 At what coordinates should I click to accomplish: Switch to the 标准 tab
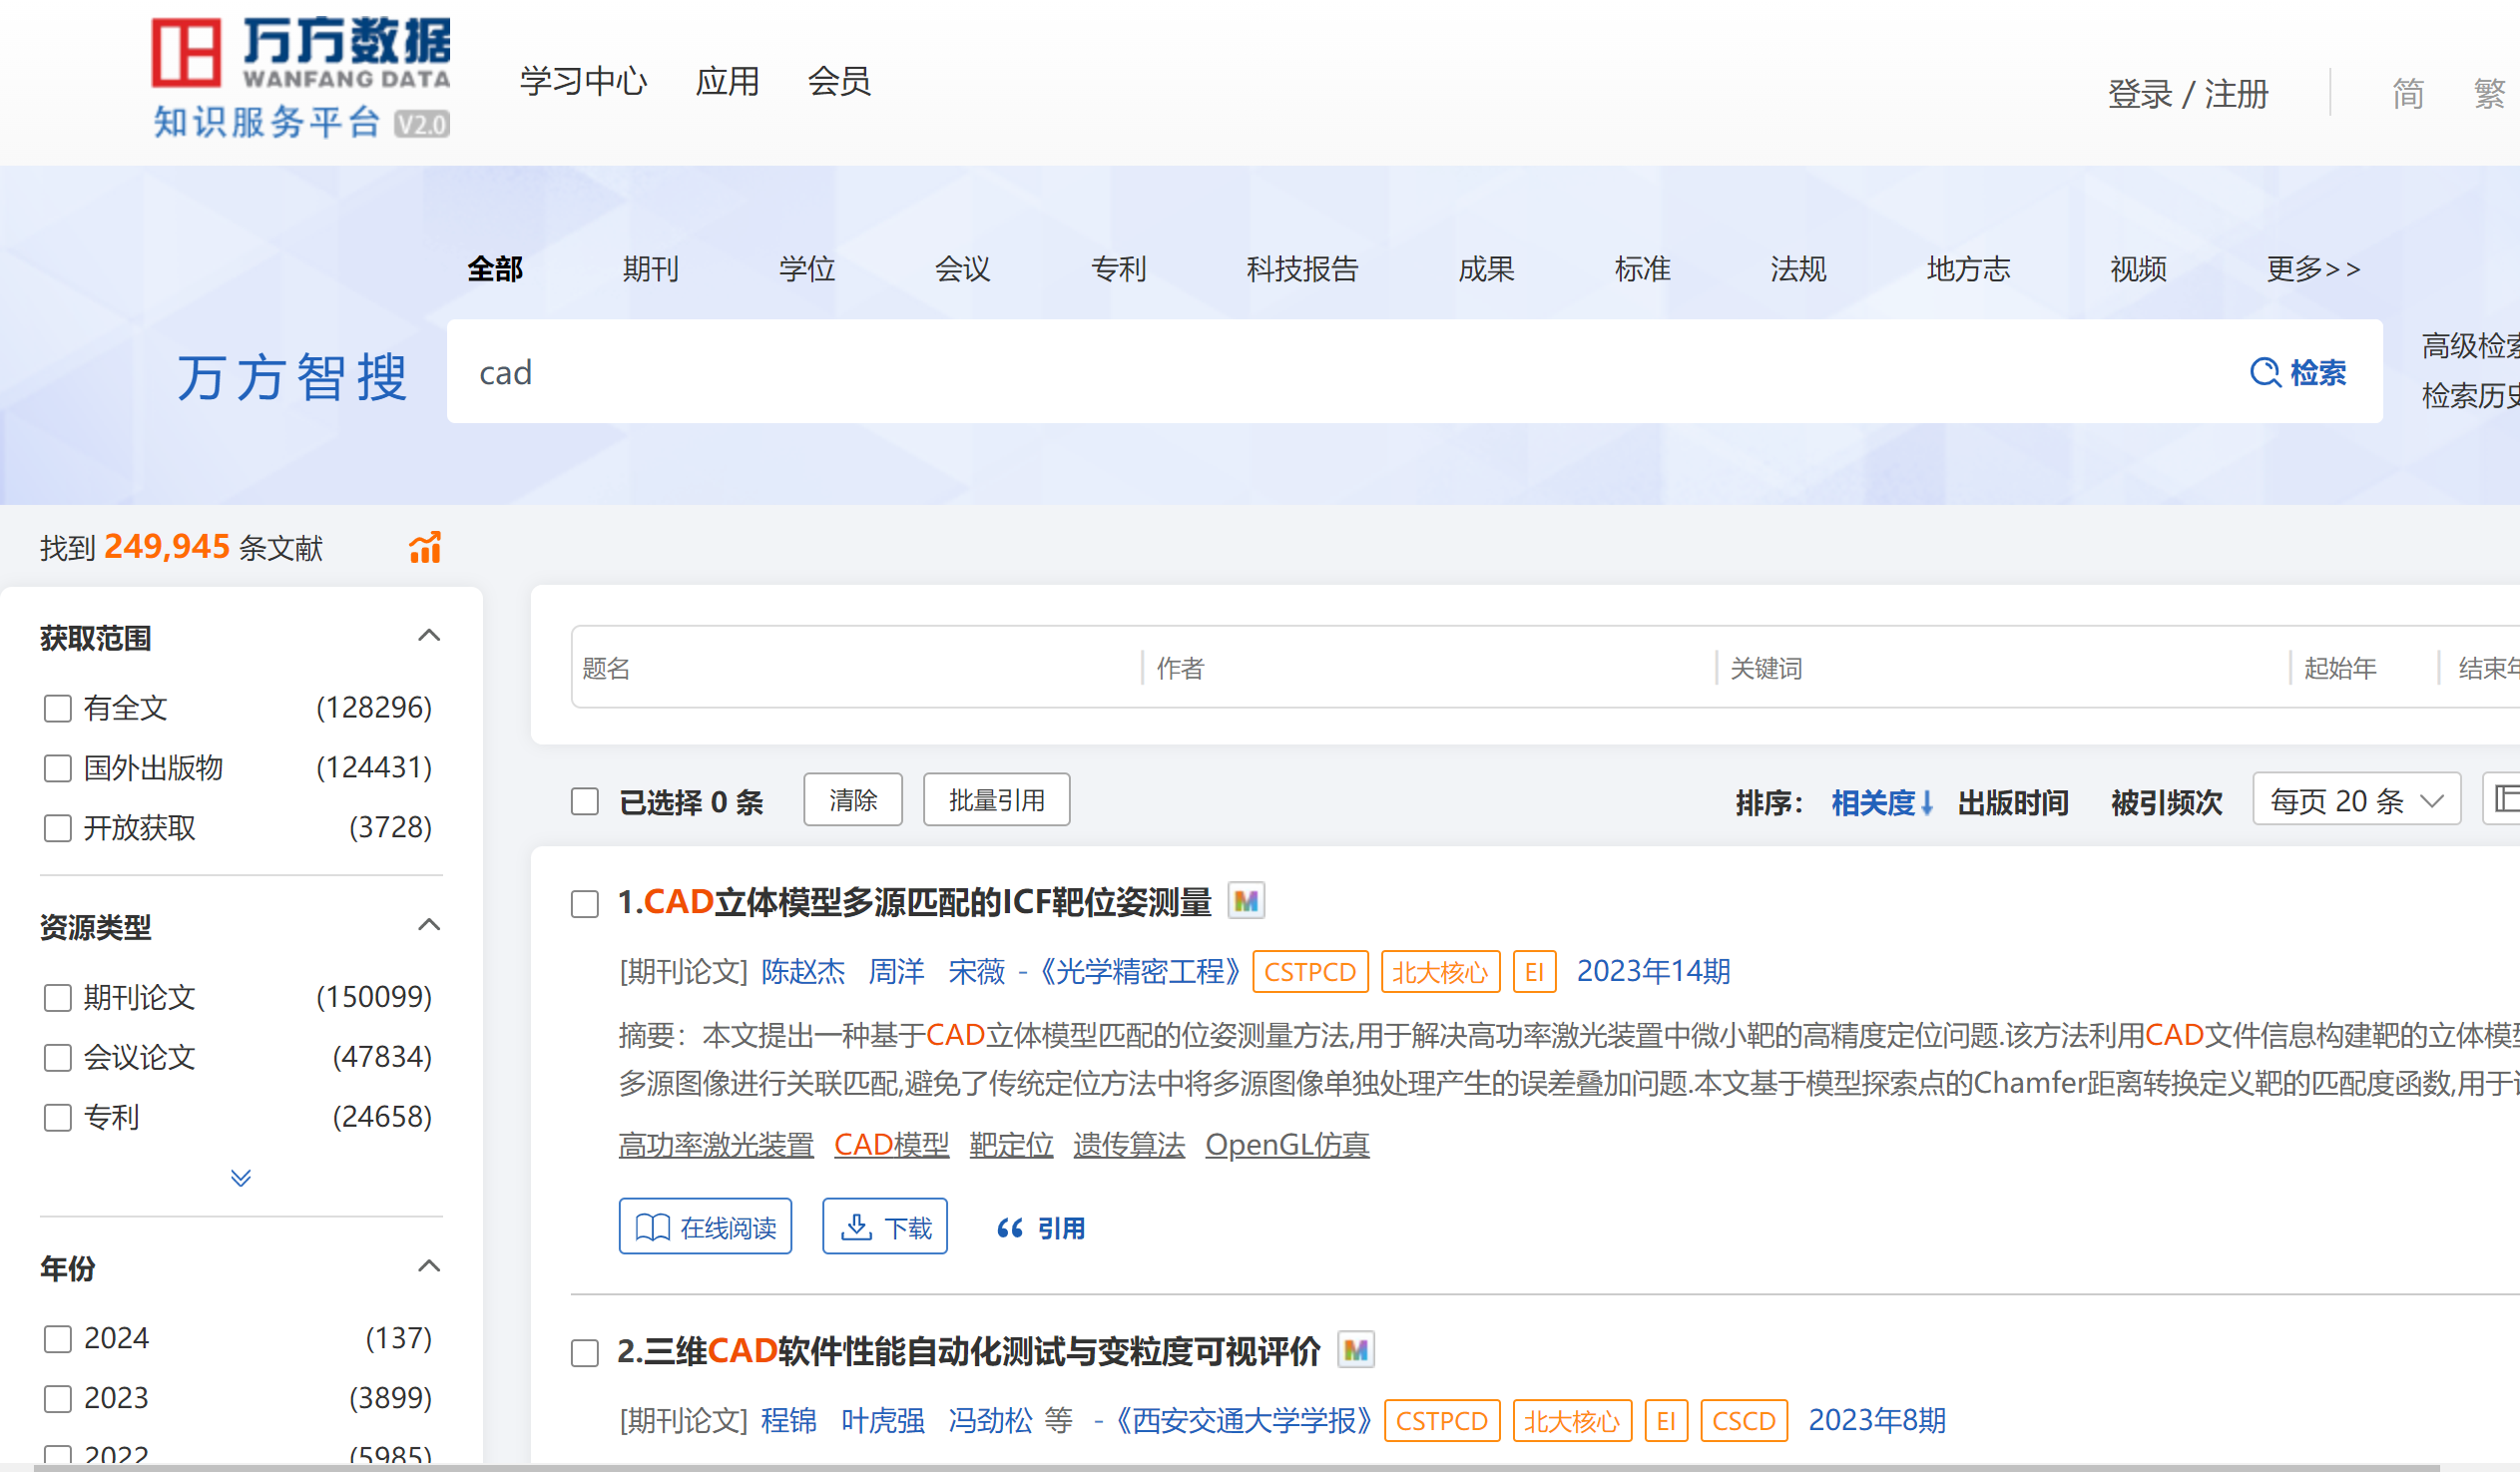pyautogui.click(x=1643, y=268)
